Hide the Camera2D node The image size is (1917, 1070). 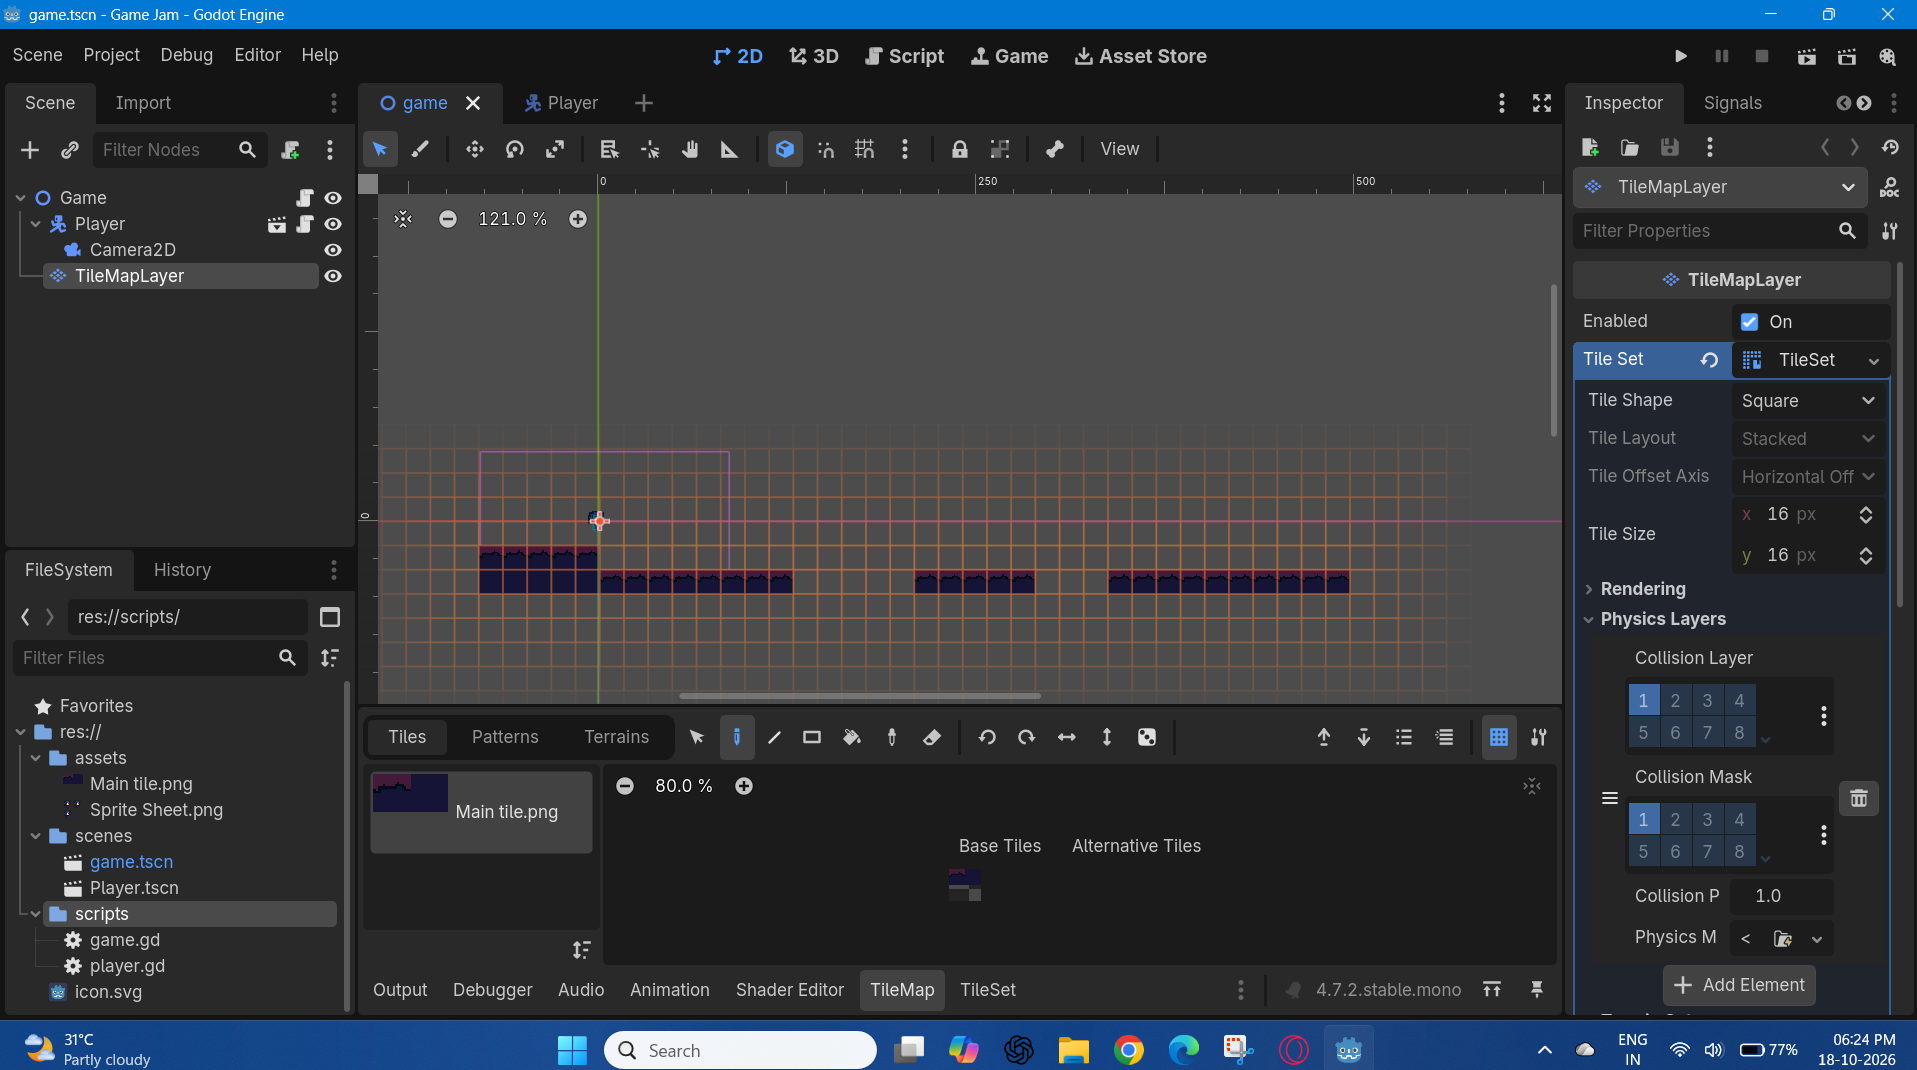tap(333, 250)
